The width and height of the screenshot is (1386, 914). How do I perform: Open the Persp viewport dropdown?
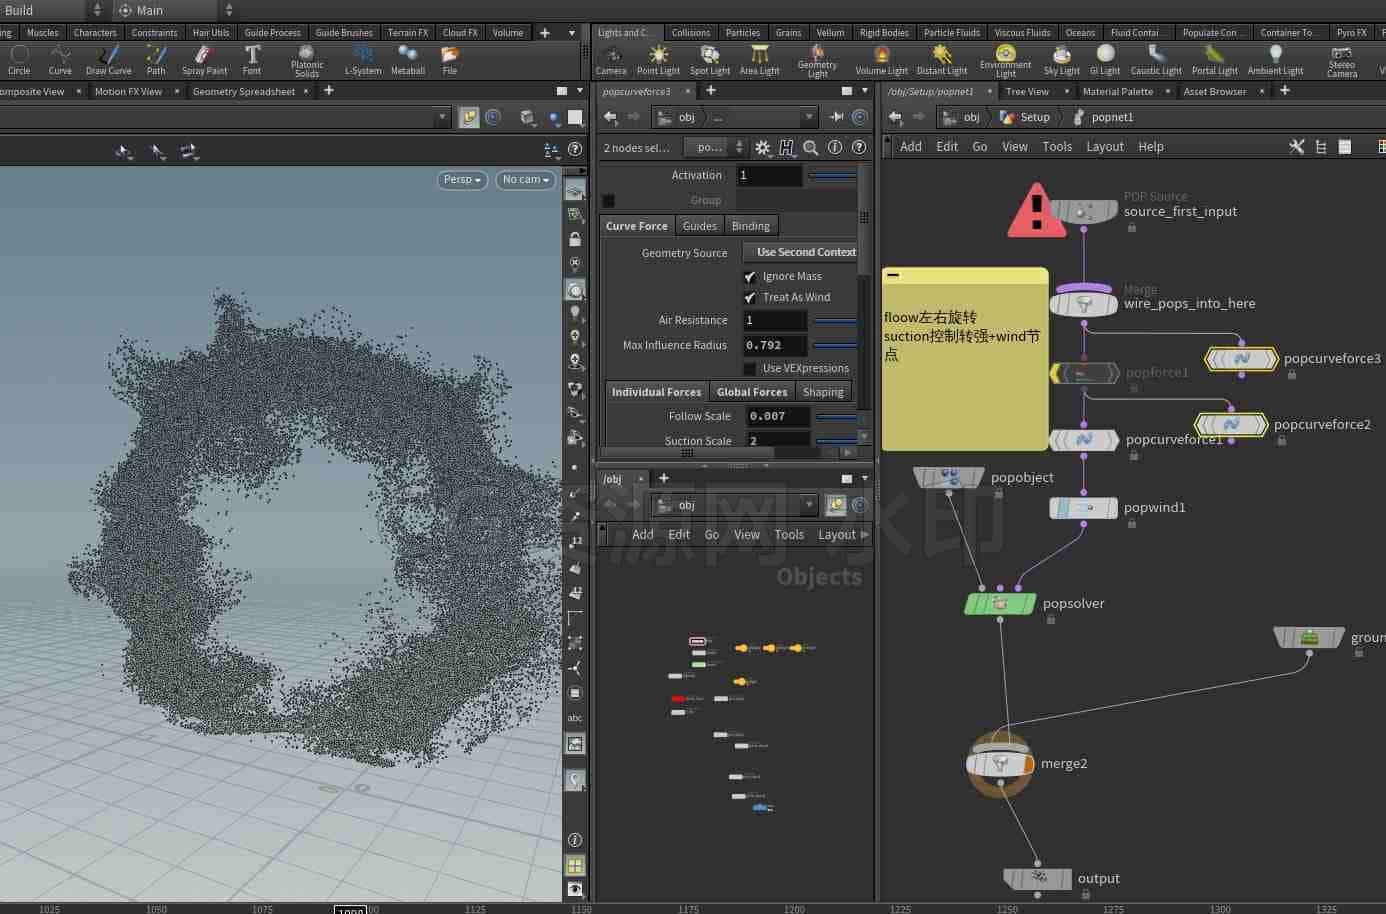click(x=462, y=180)
